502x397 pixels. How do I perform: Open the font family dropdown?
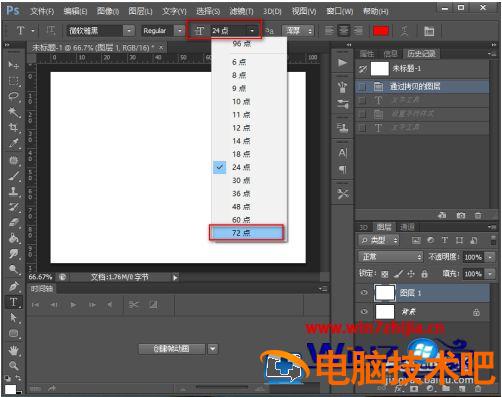[129, 31]
